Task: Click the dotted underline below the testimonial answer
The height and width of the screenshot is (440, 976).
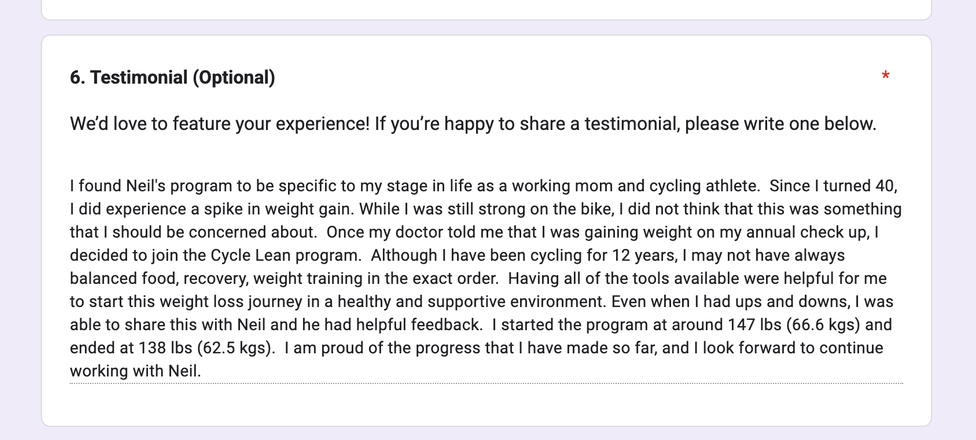Action: click(486, 383)
